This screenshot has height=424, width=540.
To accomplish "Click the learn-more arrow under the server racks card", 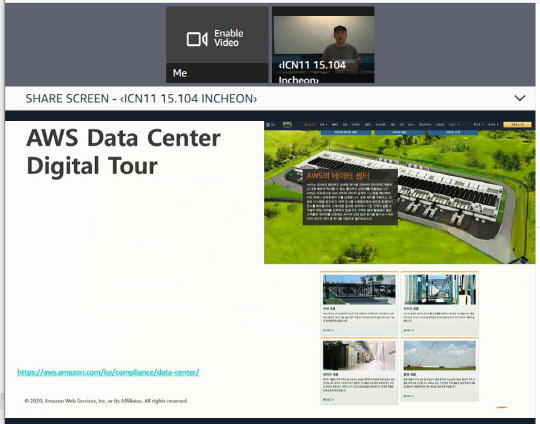I will click(328, 400).
